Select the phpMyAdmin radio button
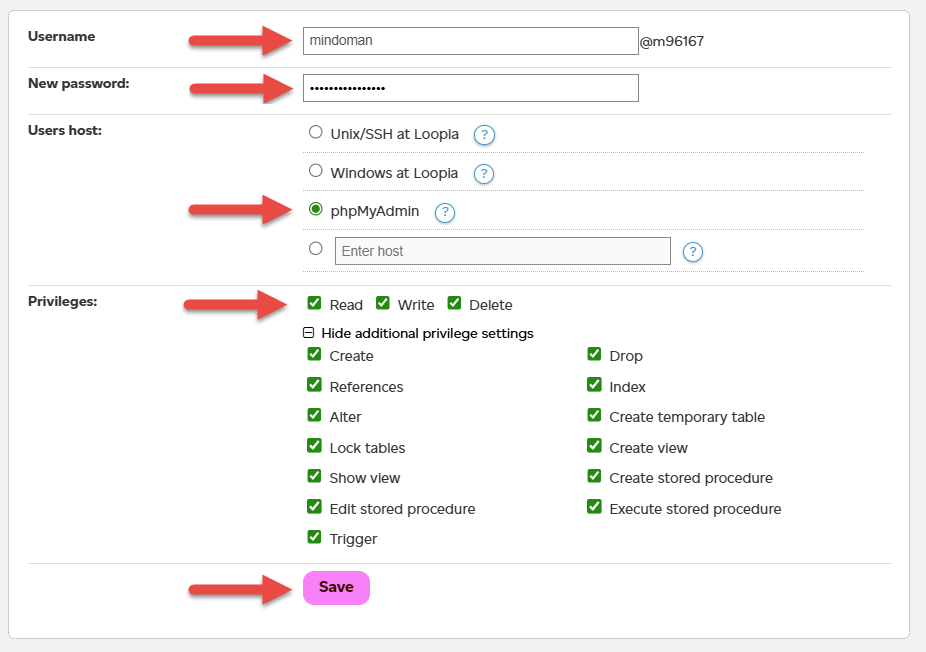The height and width of the screenshot is (652, 926). click(x=316, y=210)
